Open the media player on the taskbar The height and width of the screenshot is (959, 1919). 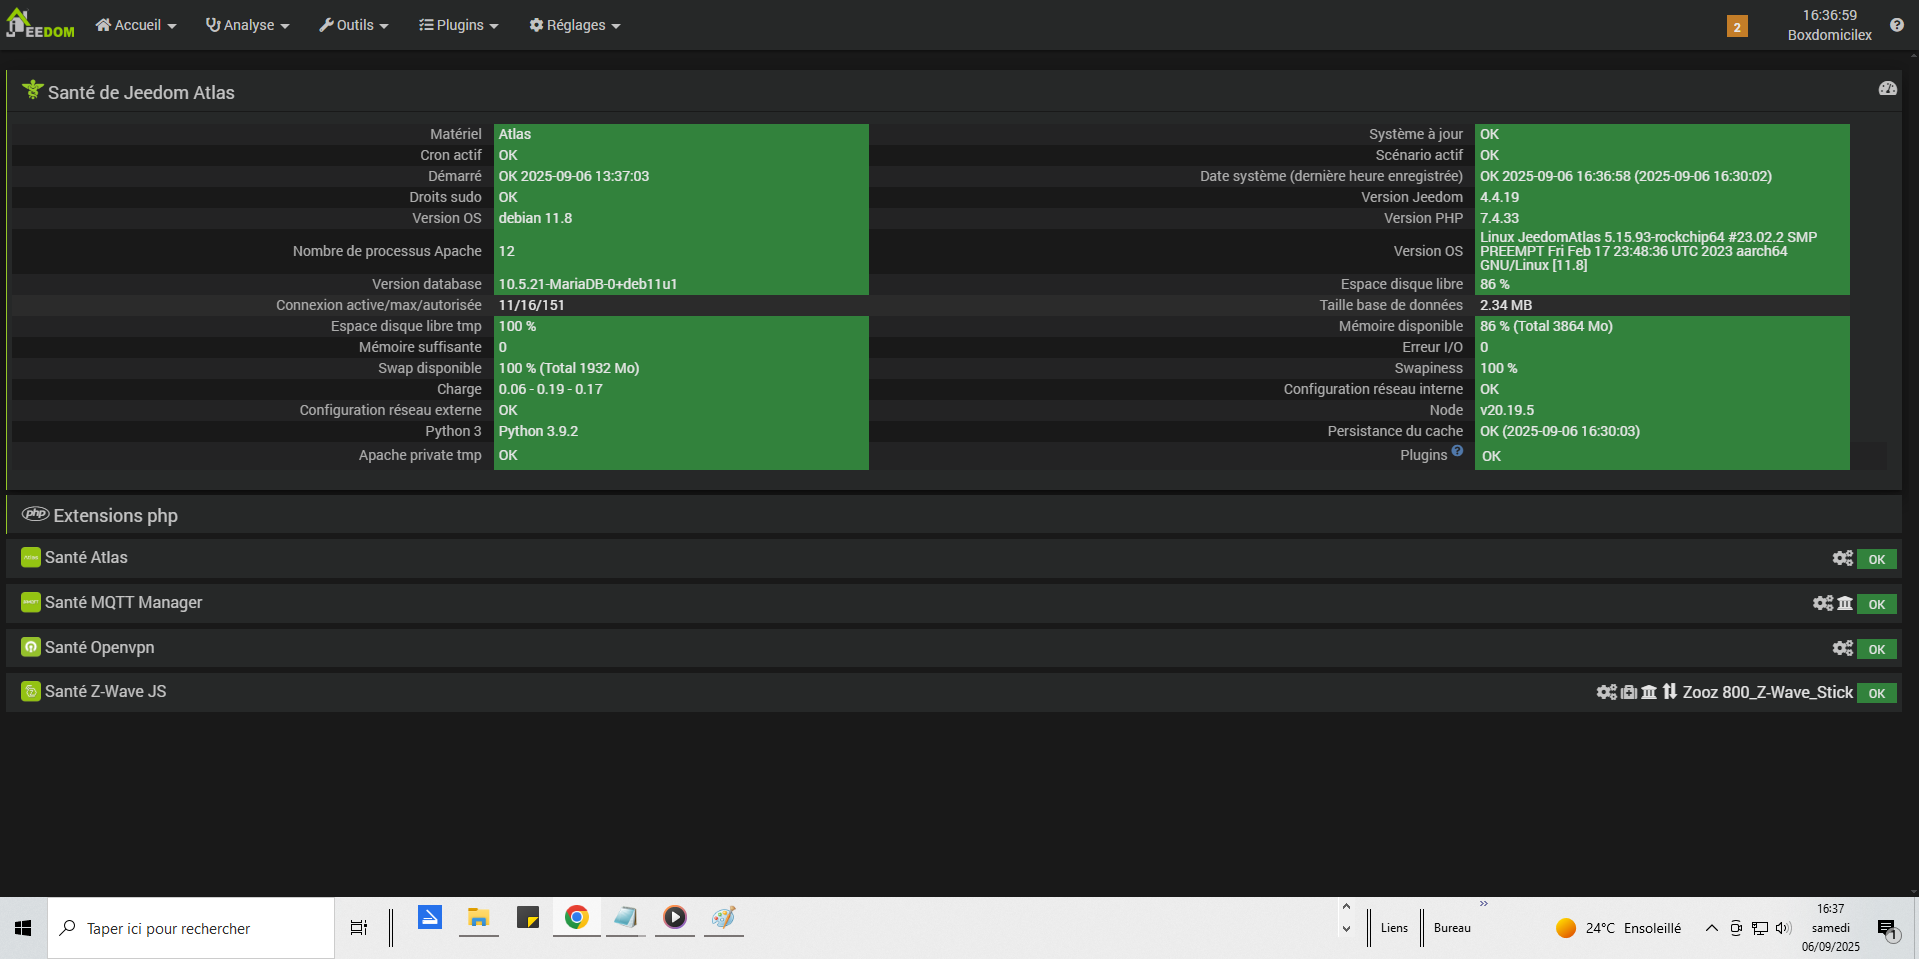pyautogui.click(x=675, y=918)
